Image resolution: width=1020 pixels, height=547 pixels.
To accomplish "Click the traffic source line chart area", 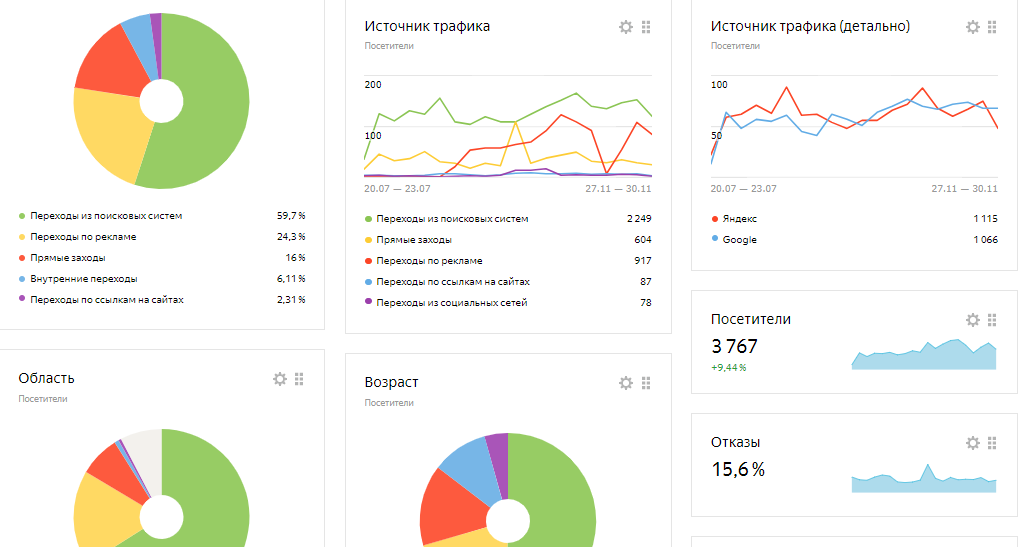I will (508, 127).
